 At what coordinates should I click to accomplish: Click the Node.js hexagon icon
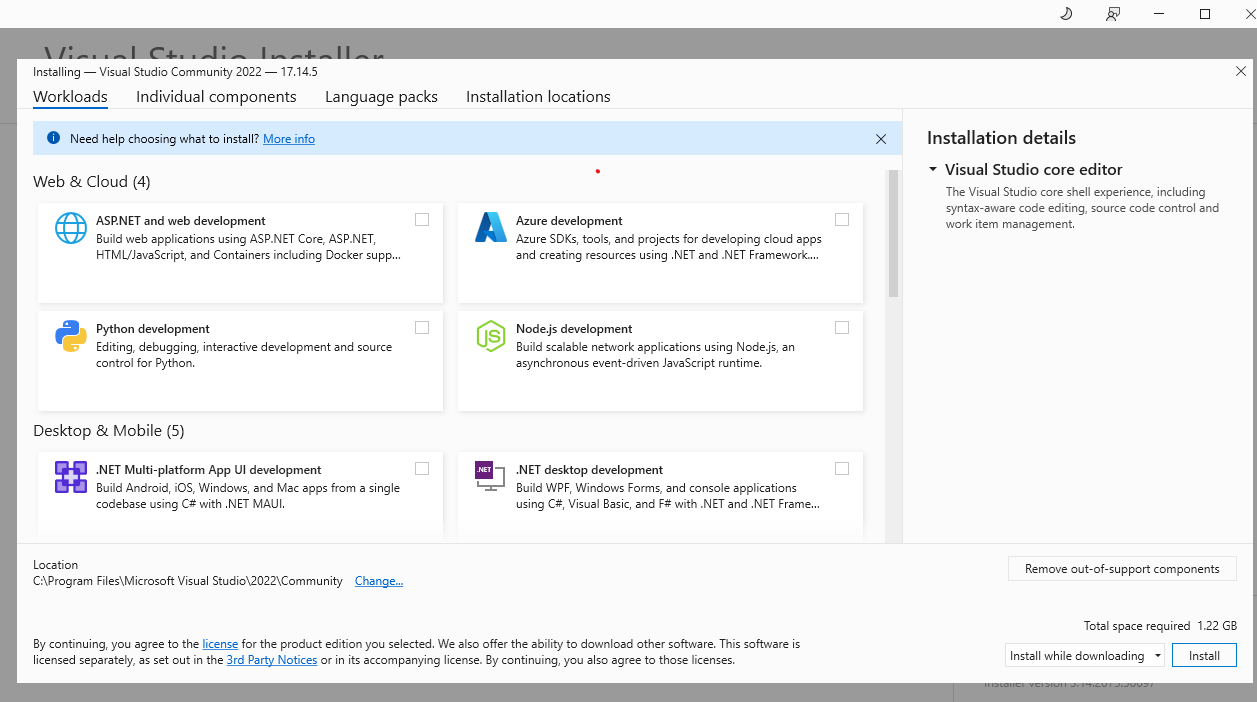pyautogui.click(x=491, y=337)
